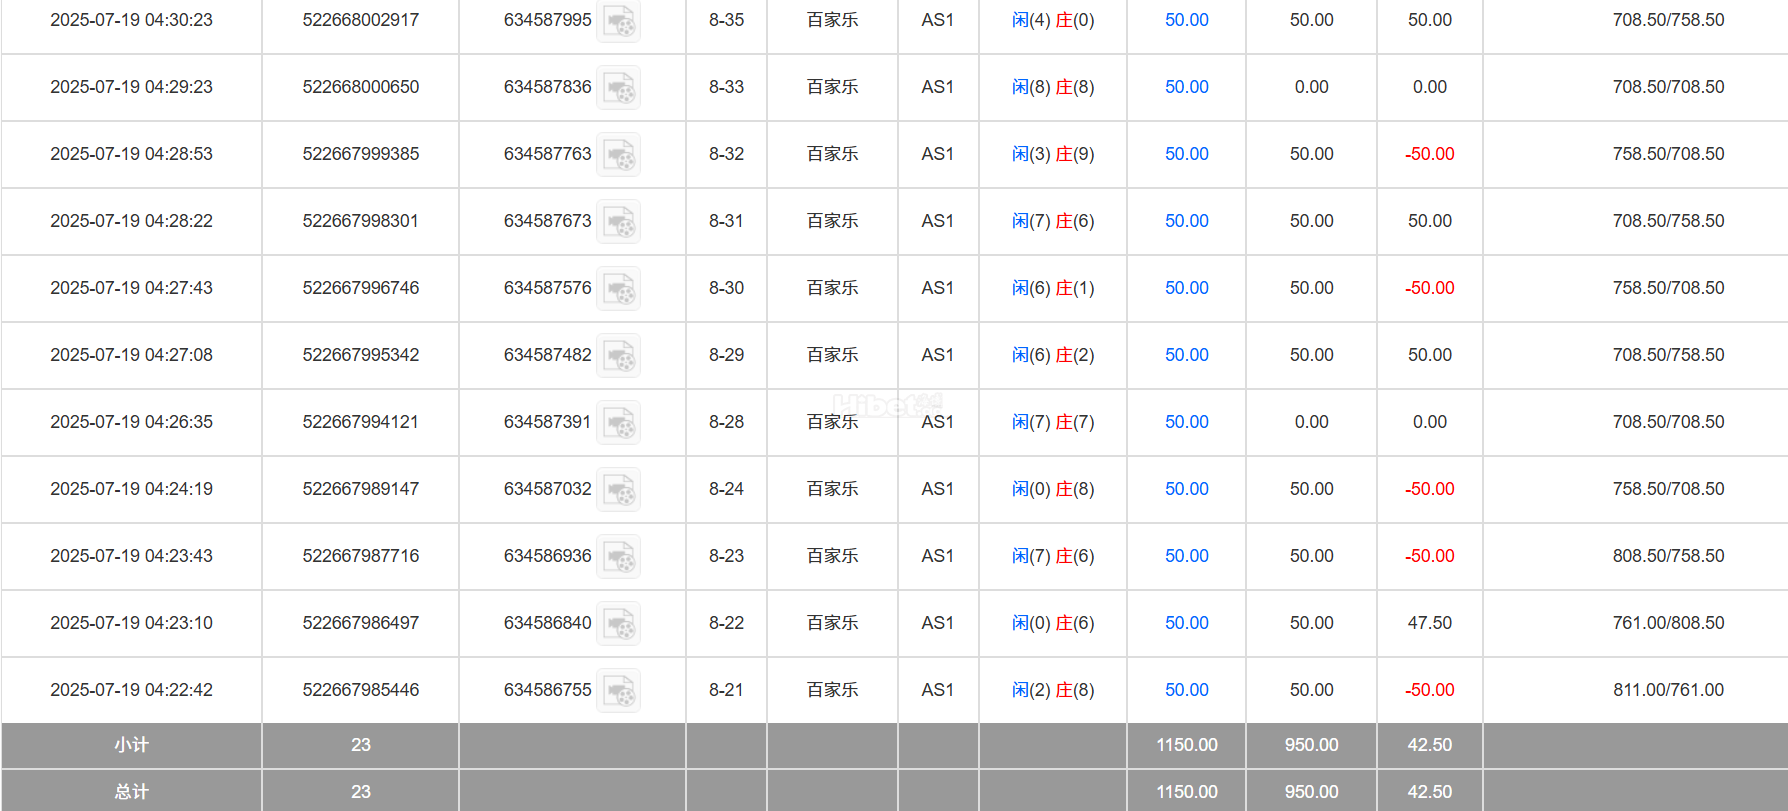Click the replay icon next to 634586755
This screenshot has height=811, width=1788.
click(619, 691)
